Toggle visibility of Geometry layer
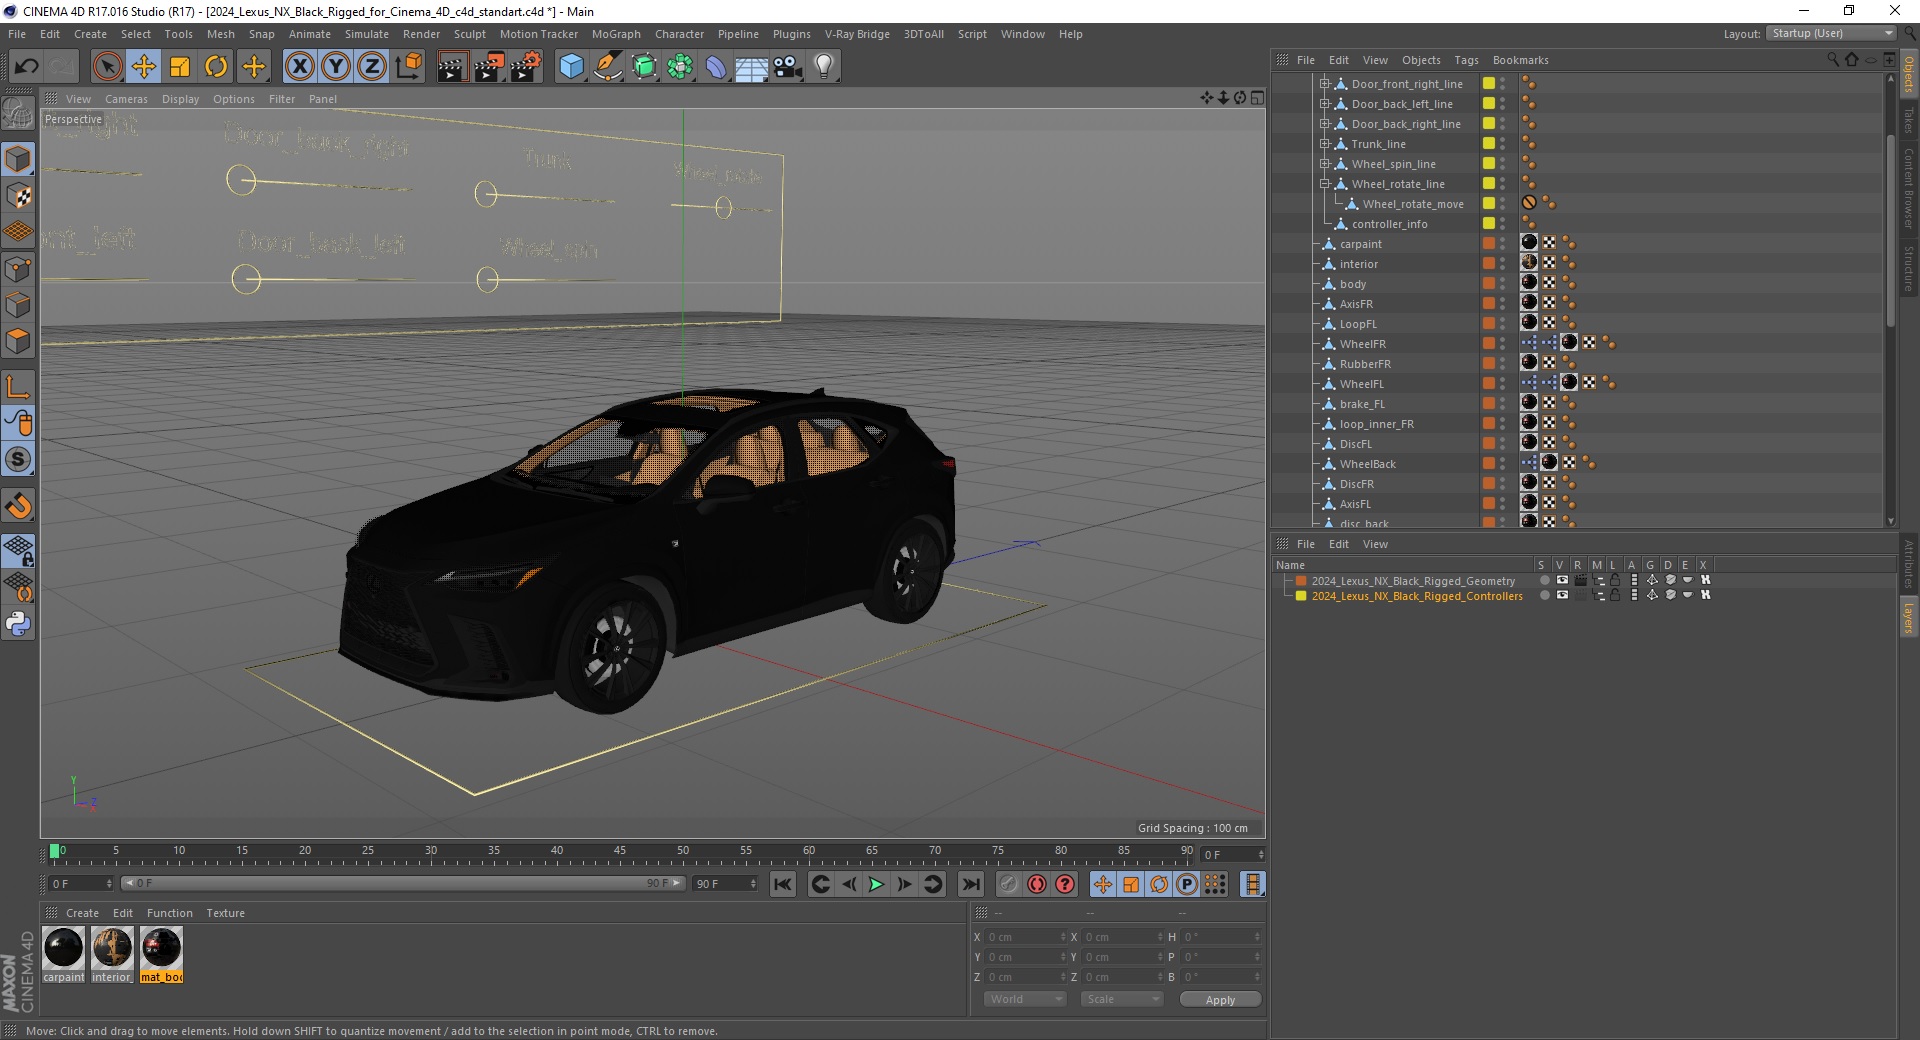The image size is (1920, 1040). (1562, 580)
